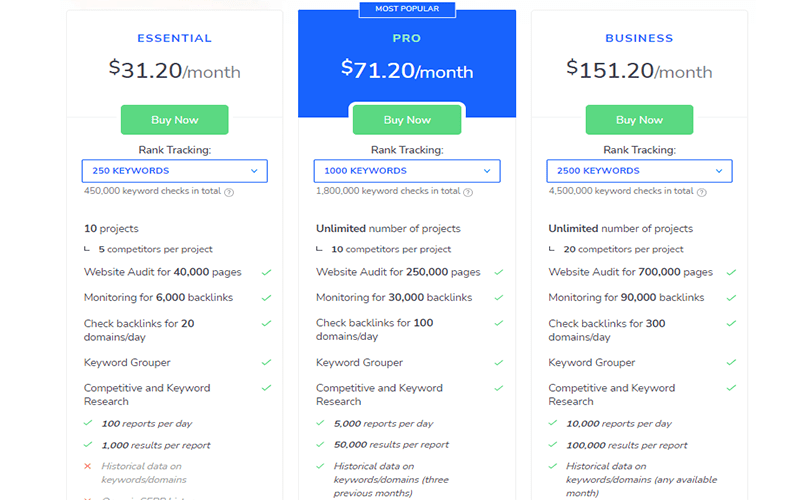The width and height of the screenshot is (800, 500).
Task: Click checkmark beside Website Audit for 700,000 pages
Action: (732, 272)
